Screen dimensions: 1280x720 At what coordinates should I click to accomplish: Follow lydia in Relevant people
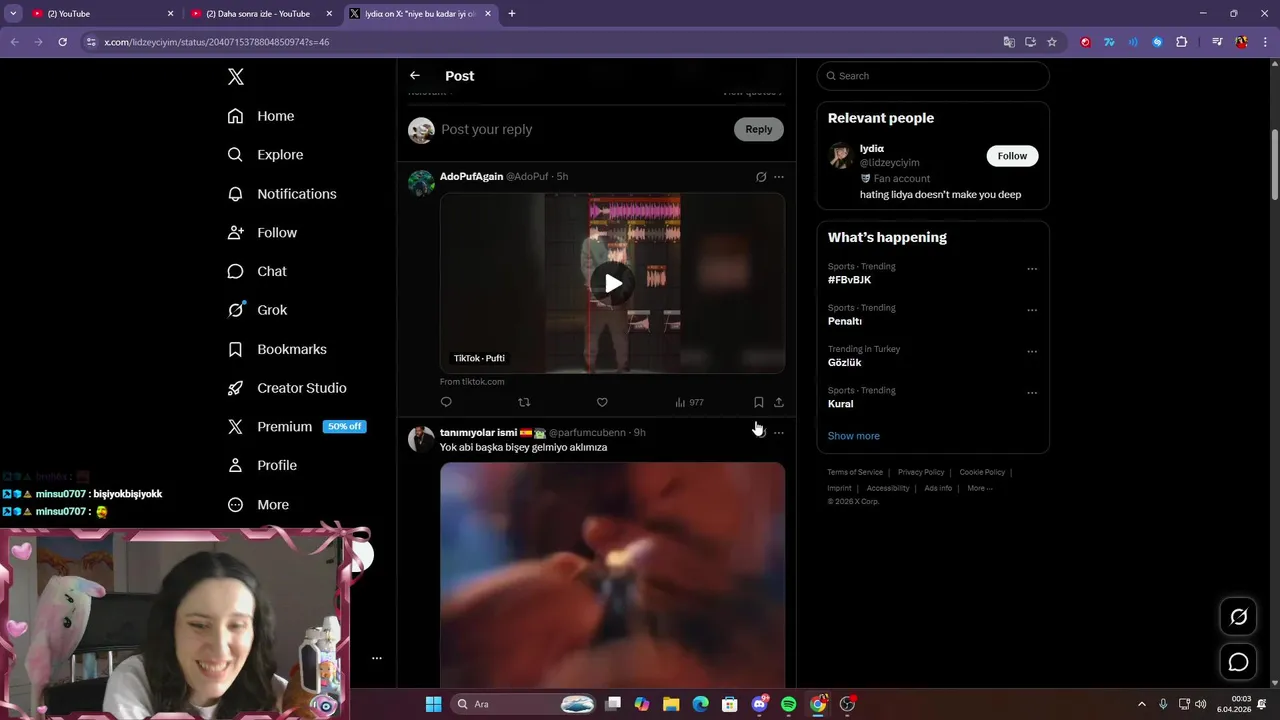[1012, 156]
